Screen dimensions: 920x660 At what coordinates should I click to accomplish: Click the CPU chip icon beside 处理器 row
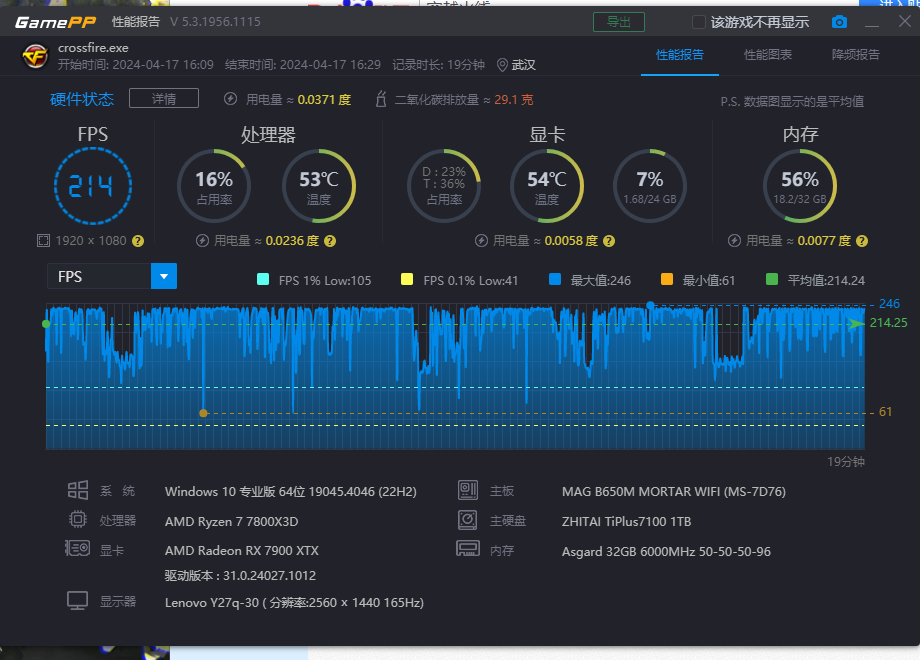point(77,519)
